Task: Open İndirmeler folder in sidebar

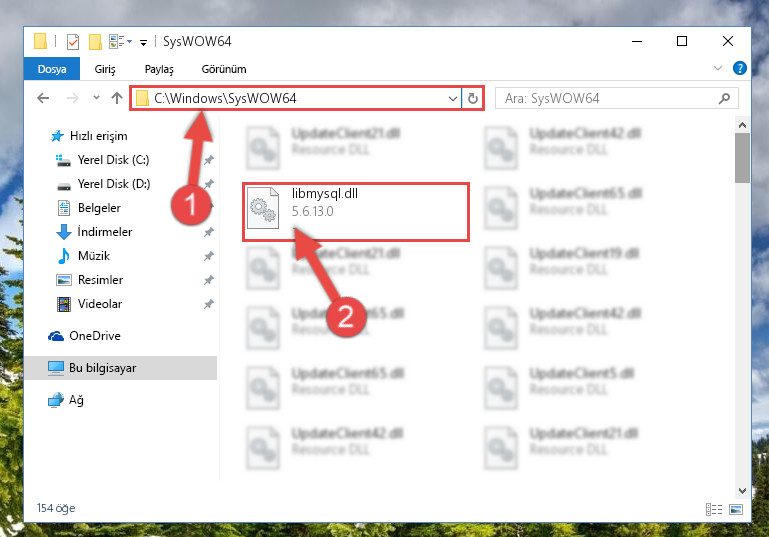Action: (x=104, y=231)
